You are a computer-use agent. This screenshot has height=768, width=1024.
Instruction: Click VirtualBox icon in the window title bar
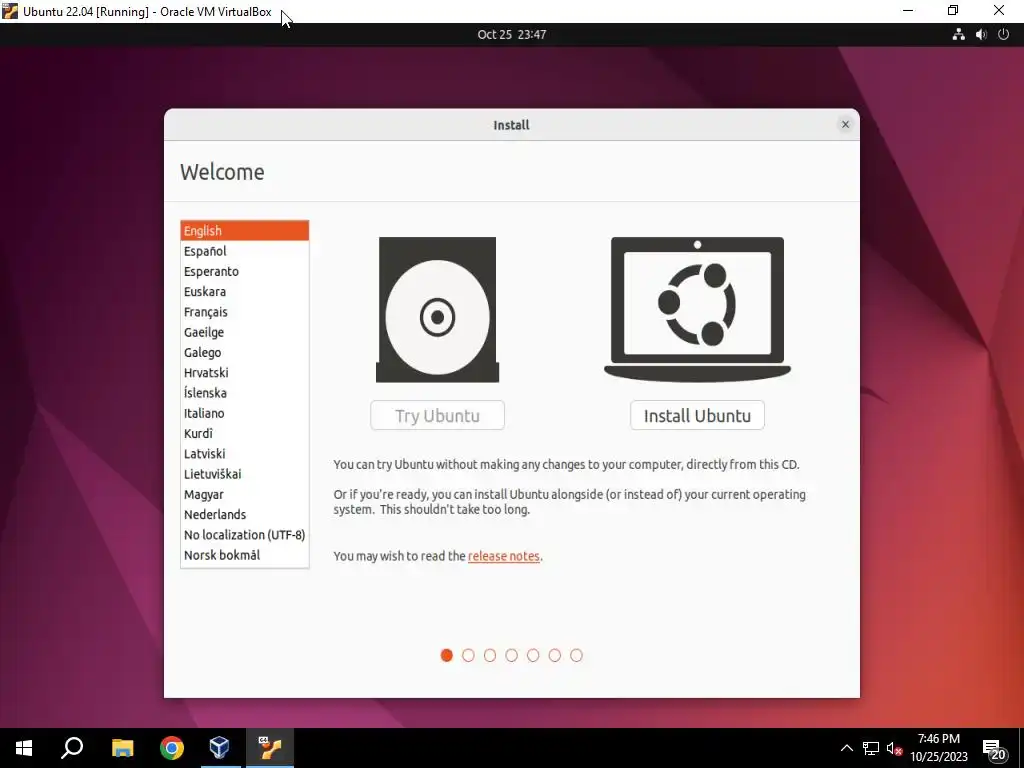click(x=10, y=11)
